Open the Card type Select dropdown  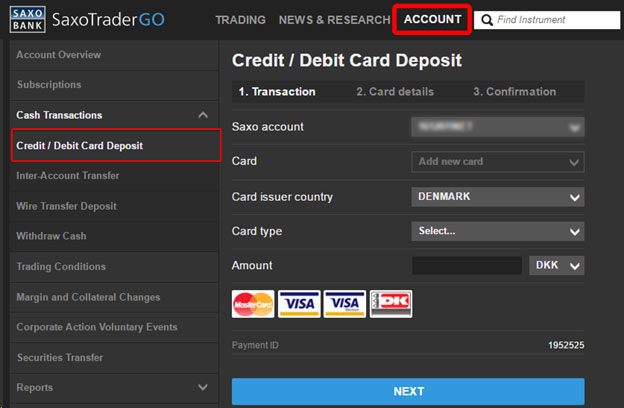click(x=498, y=231)
